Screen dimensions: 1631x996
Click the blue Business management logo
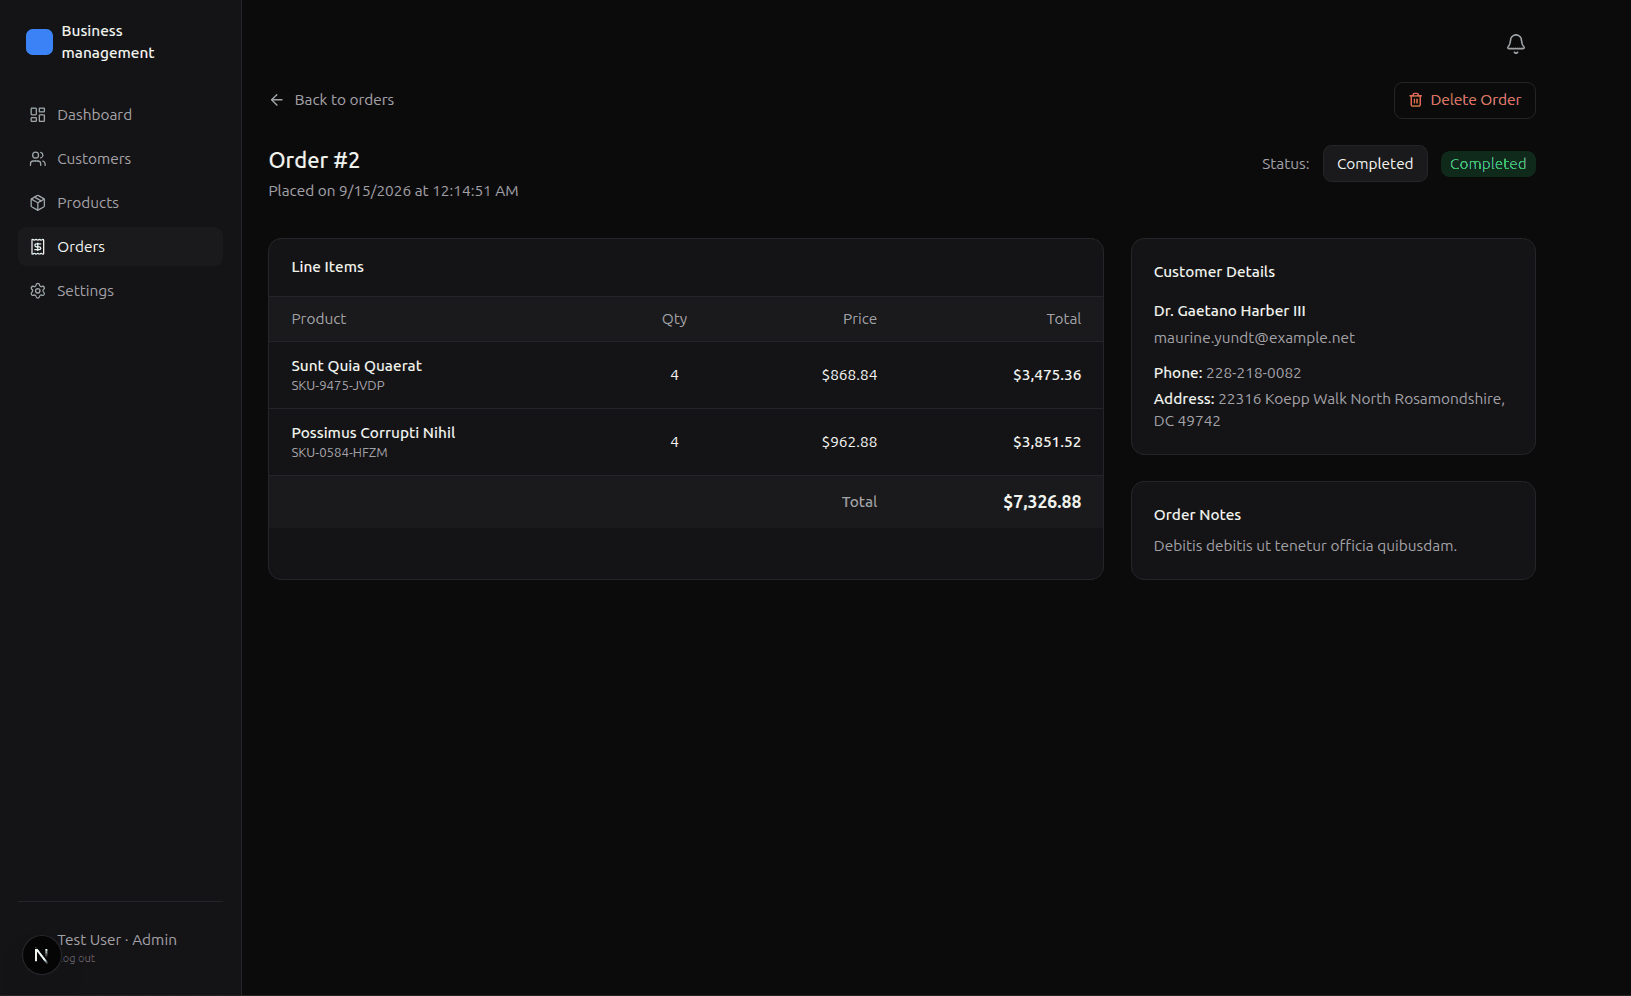coord(39,42)
